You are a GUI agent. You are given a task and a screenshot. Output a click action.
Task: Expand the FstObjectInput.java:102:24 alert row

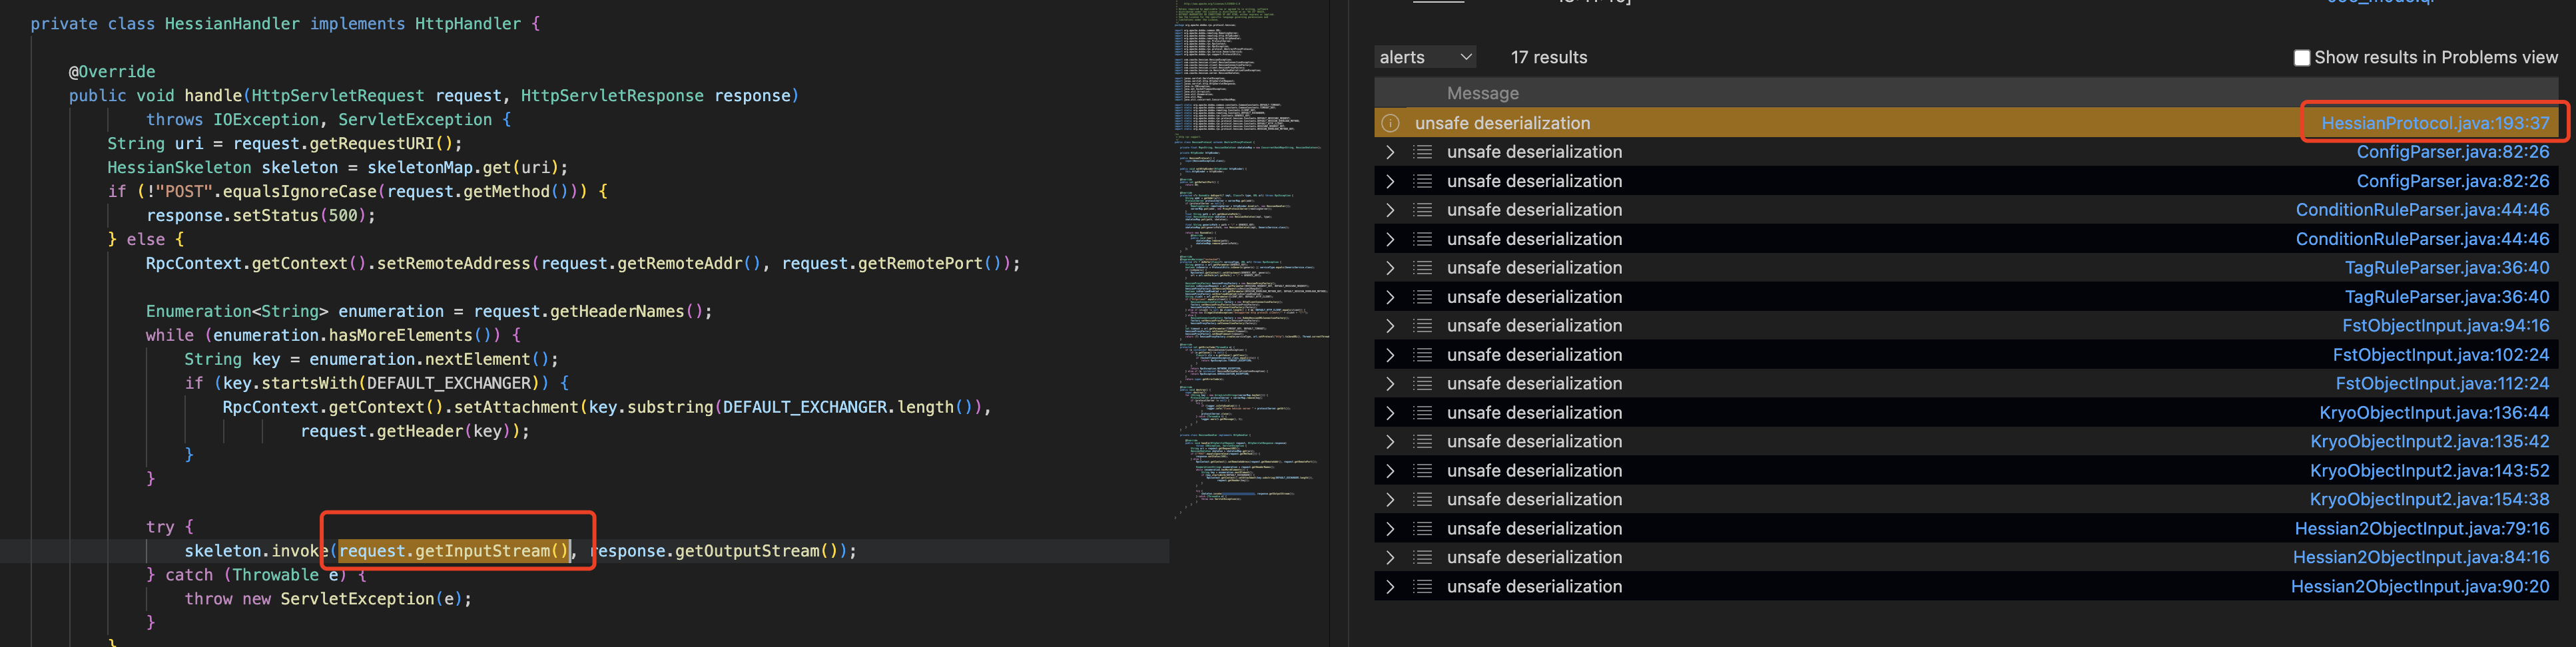[1390, 355]
